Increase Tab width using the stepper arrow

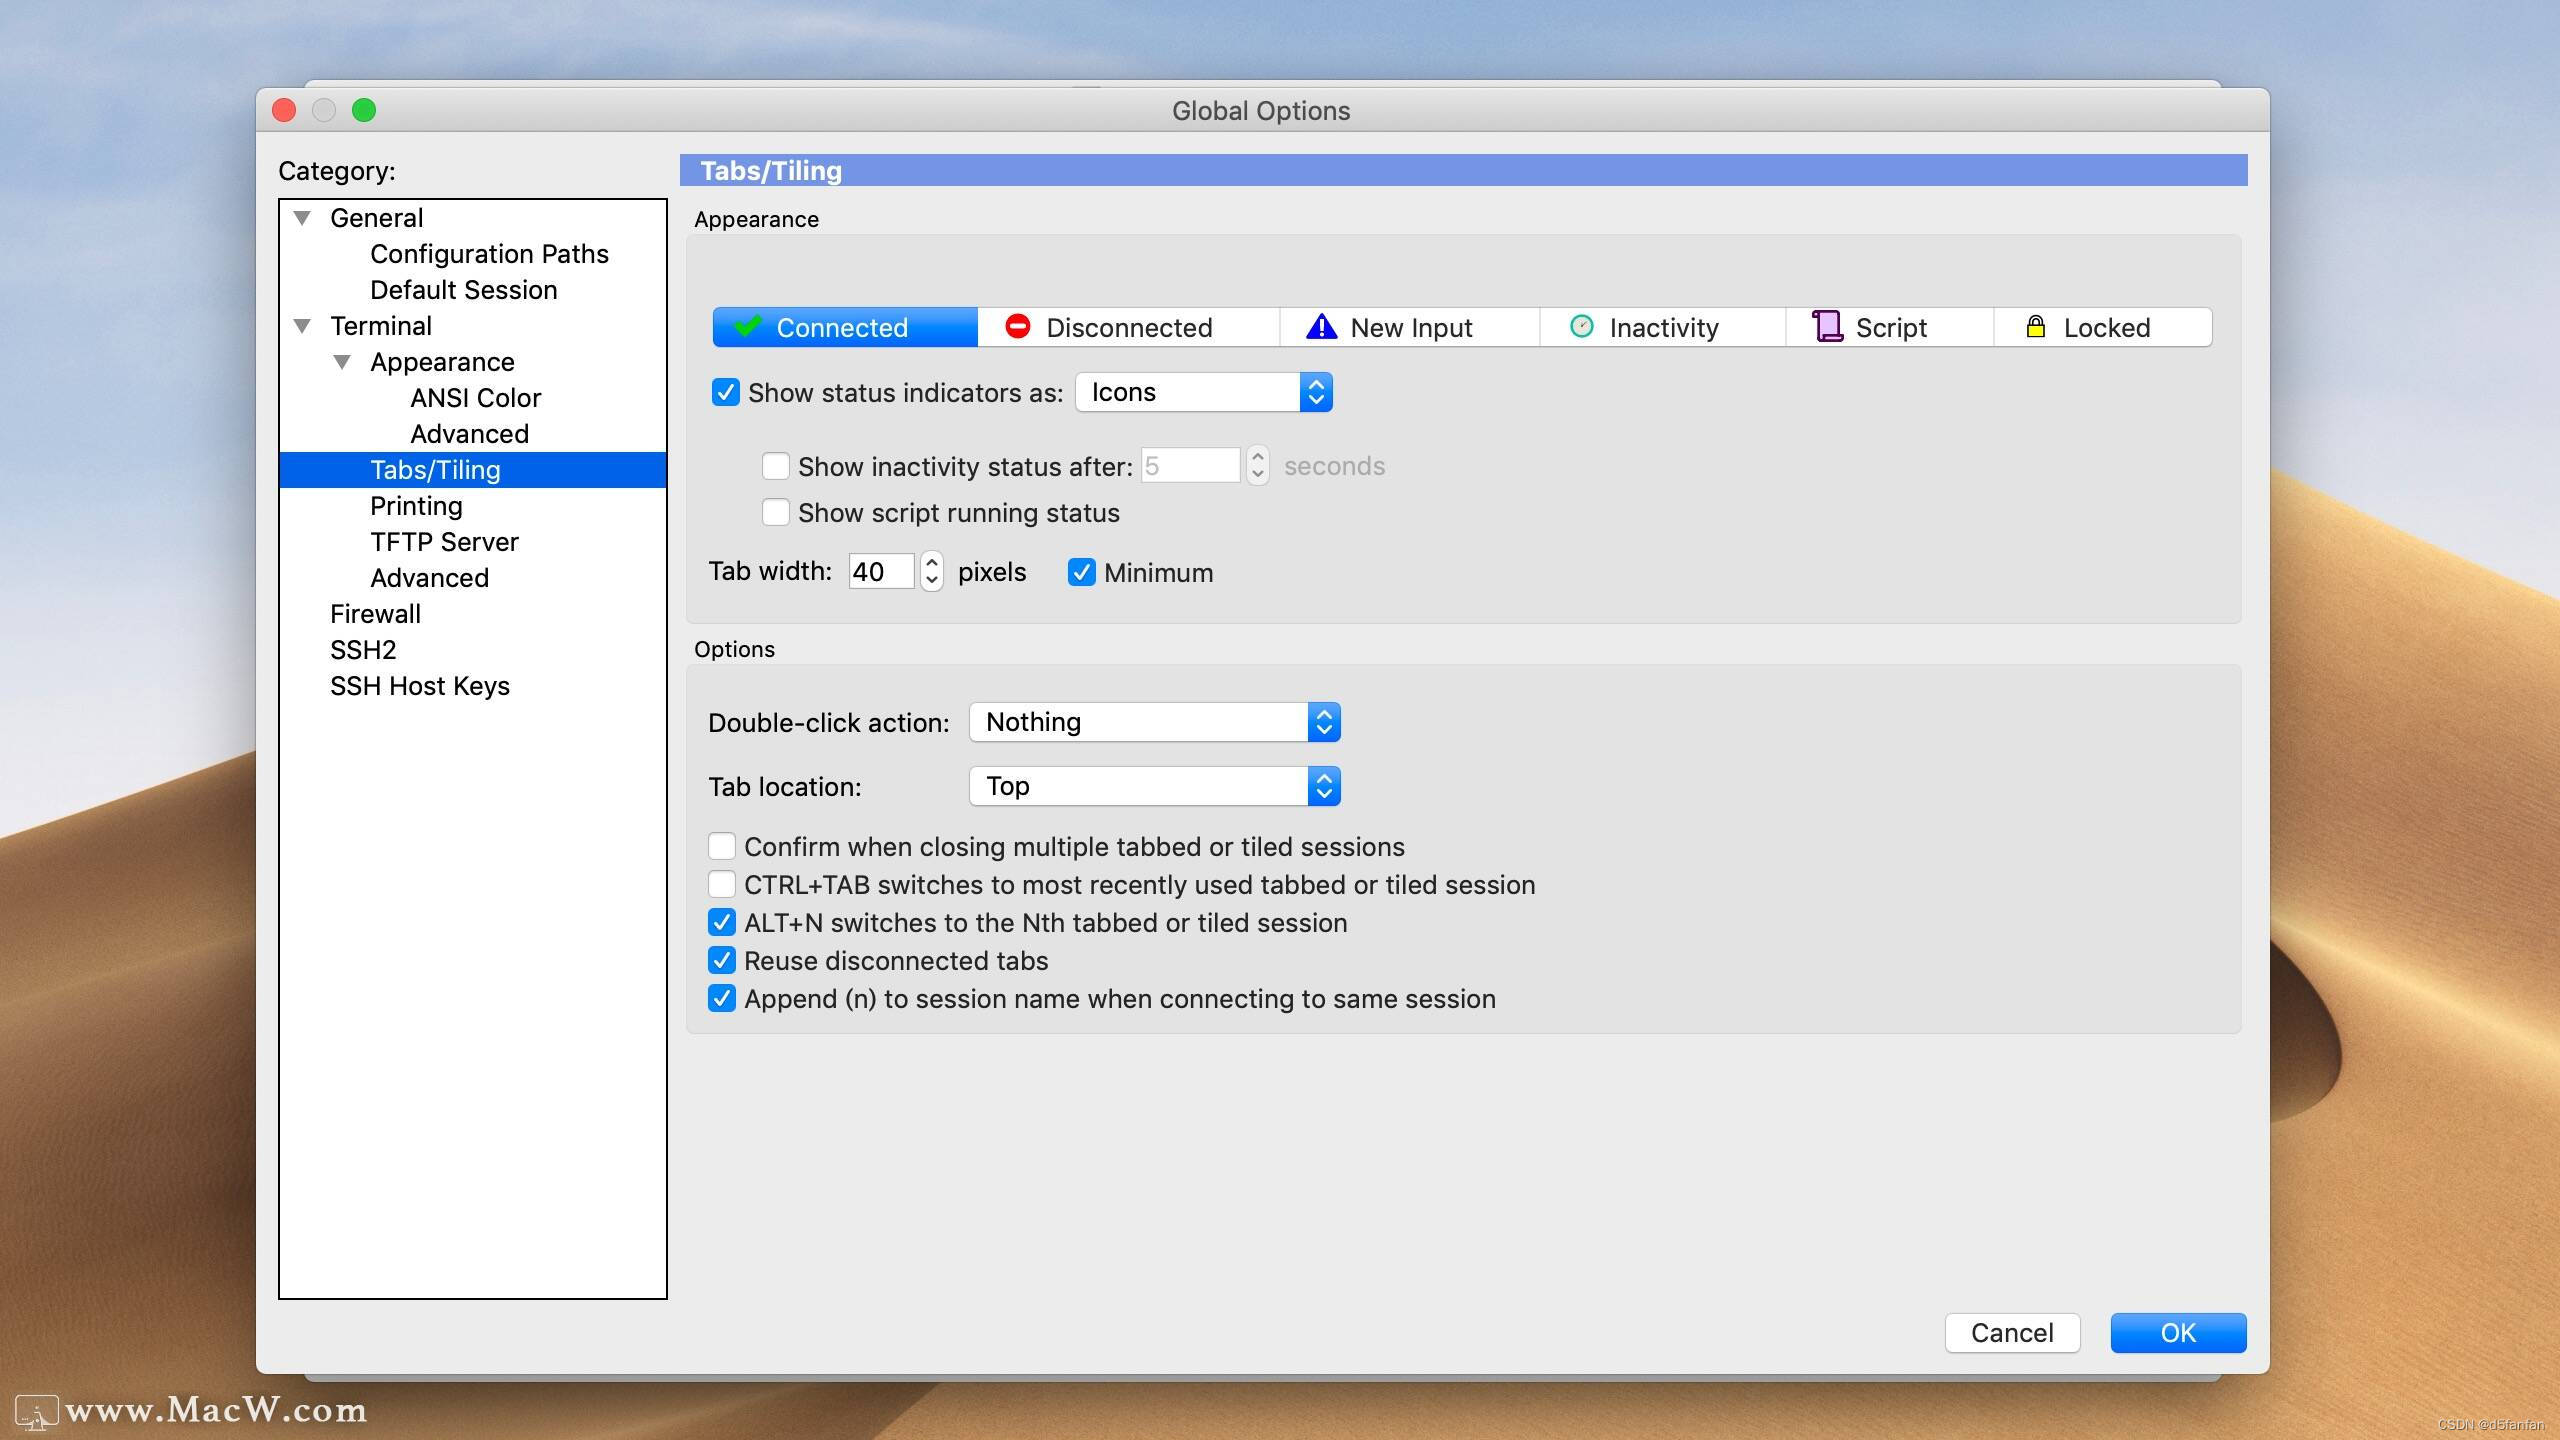tap(931, 563)
